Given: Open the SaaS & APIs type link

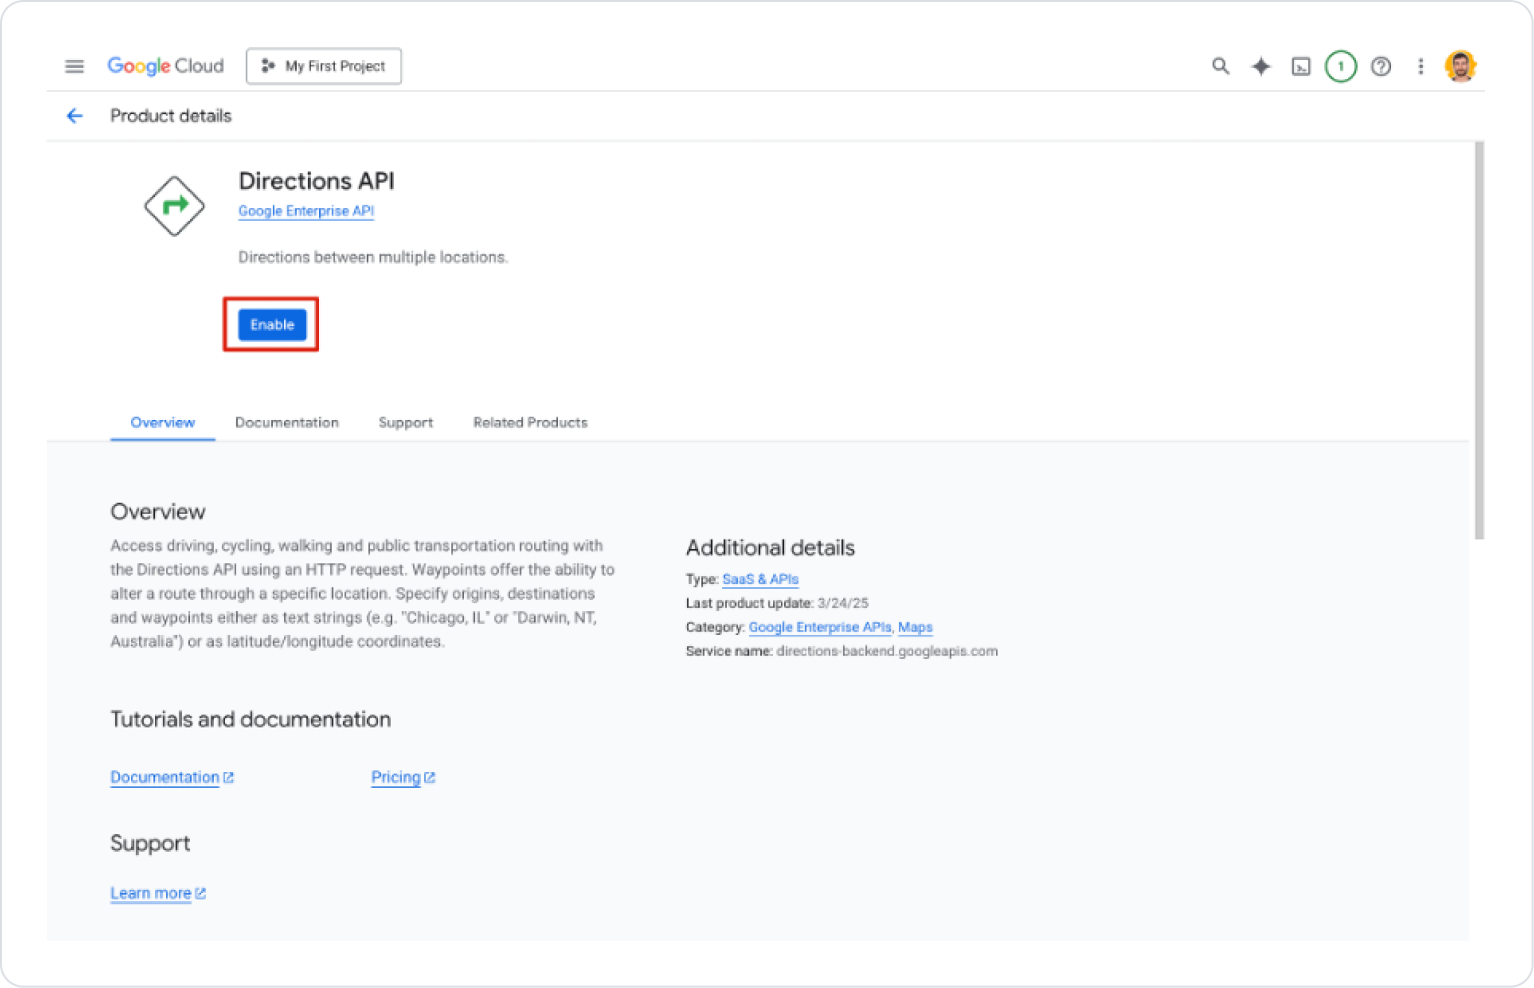Looking at the screenshot, I should (760, 579).
